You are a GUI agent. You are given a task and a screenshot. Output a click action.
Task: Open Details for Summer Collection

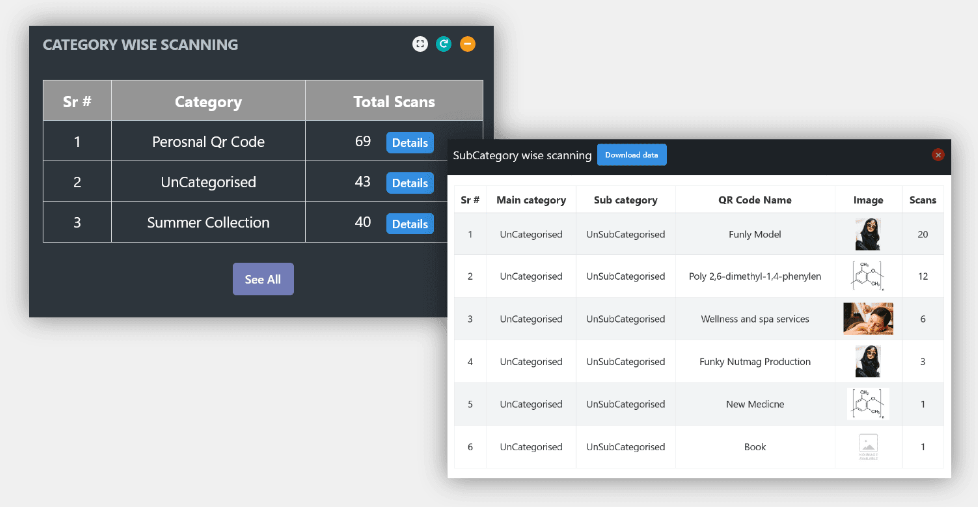pyautogui.click(x=409, y=224)
